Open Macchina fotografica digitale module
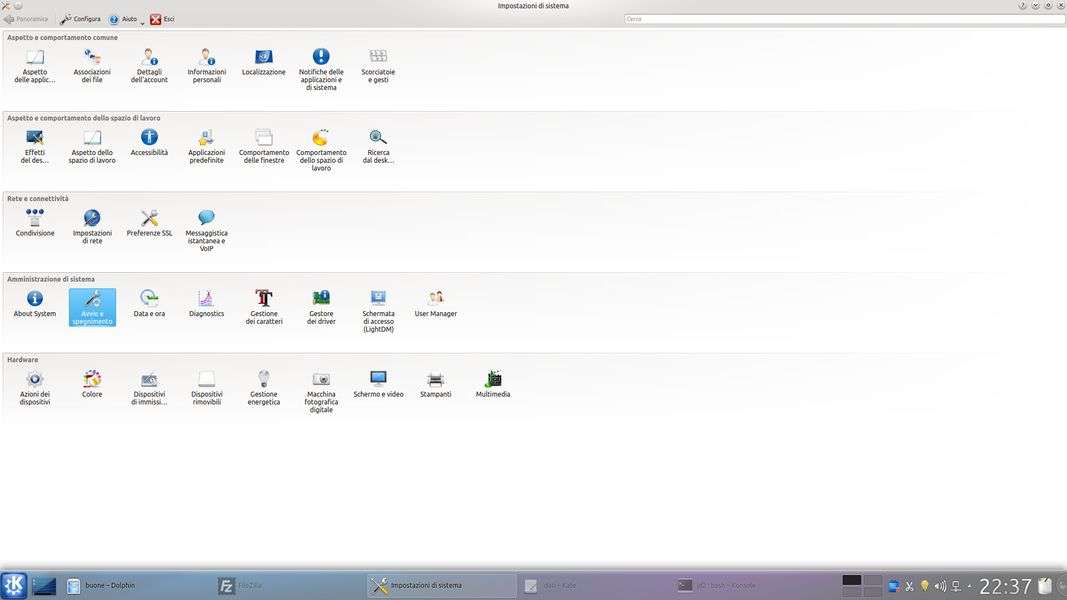The image size is (1067, 600). pos(321,392)
